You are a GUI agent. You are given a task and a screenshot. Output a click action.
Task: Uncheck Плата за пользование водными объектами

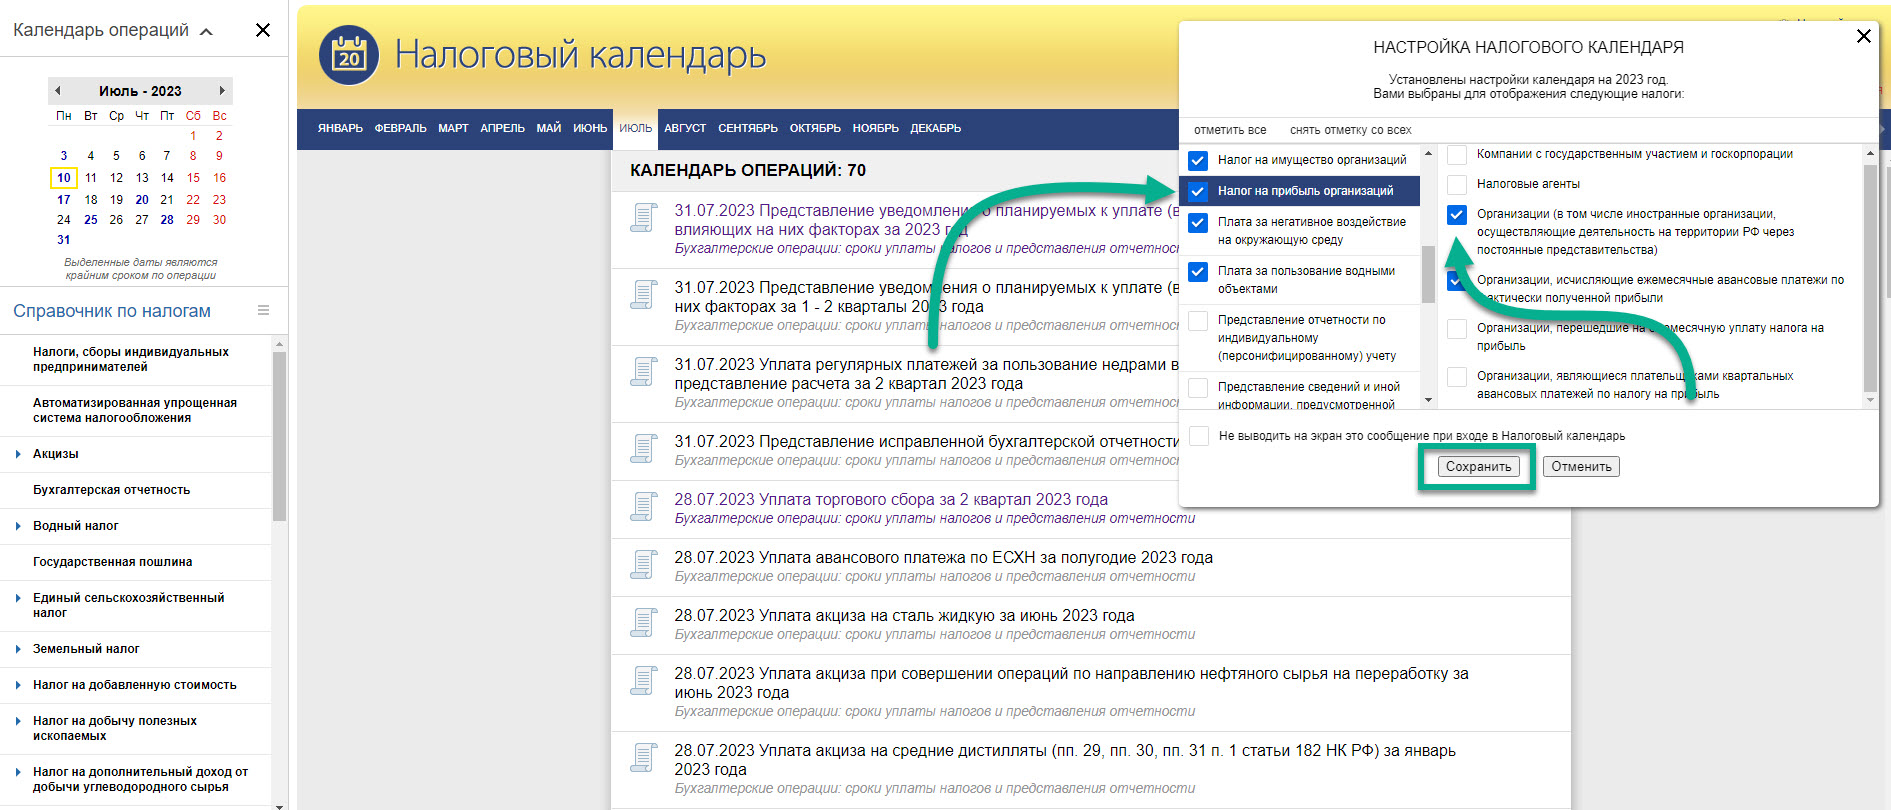[1198, 271]
